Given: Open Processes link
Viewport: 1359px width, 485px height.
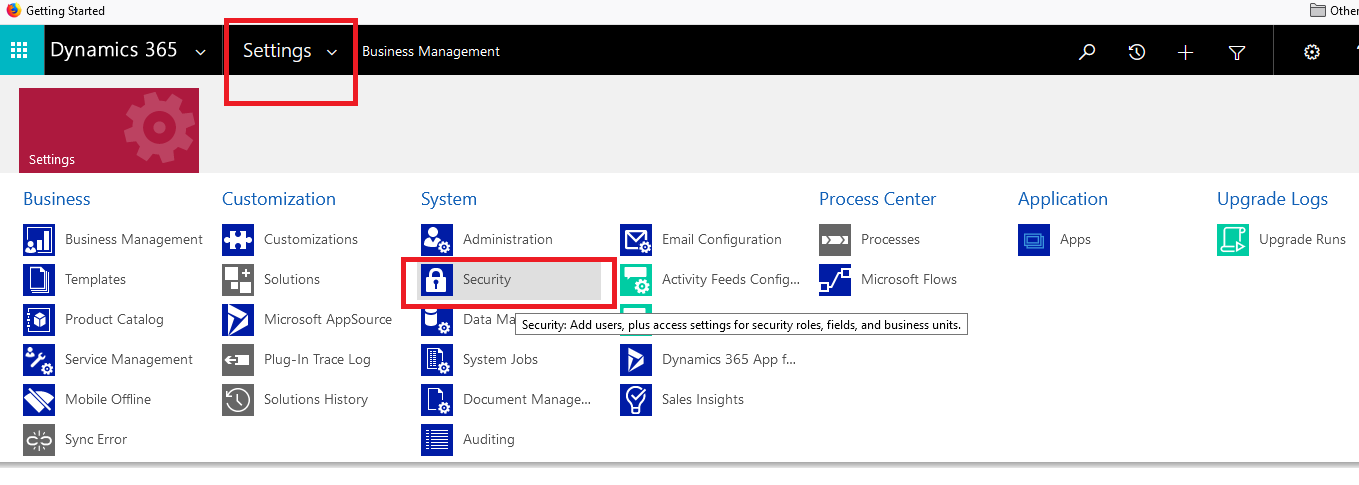Looking at the screenshot, I should coord(890,240).
